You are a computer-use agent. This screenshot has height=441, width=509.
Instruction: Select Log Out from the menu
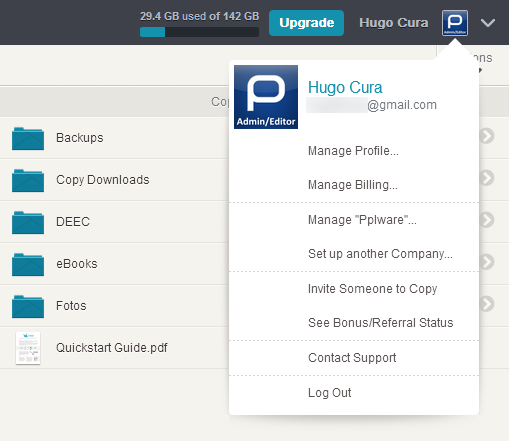[x=330, y=393]
